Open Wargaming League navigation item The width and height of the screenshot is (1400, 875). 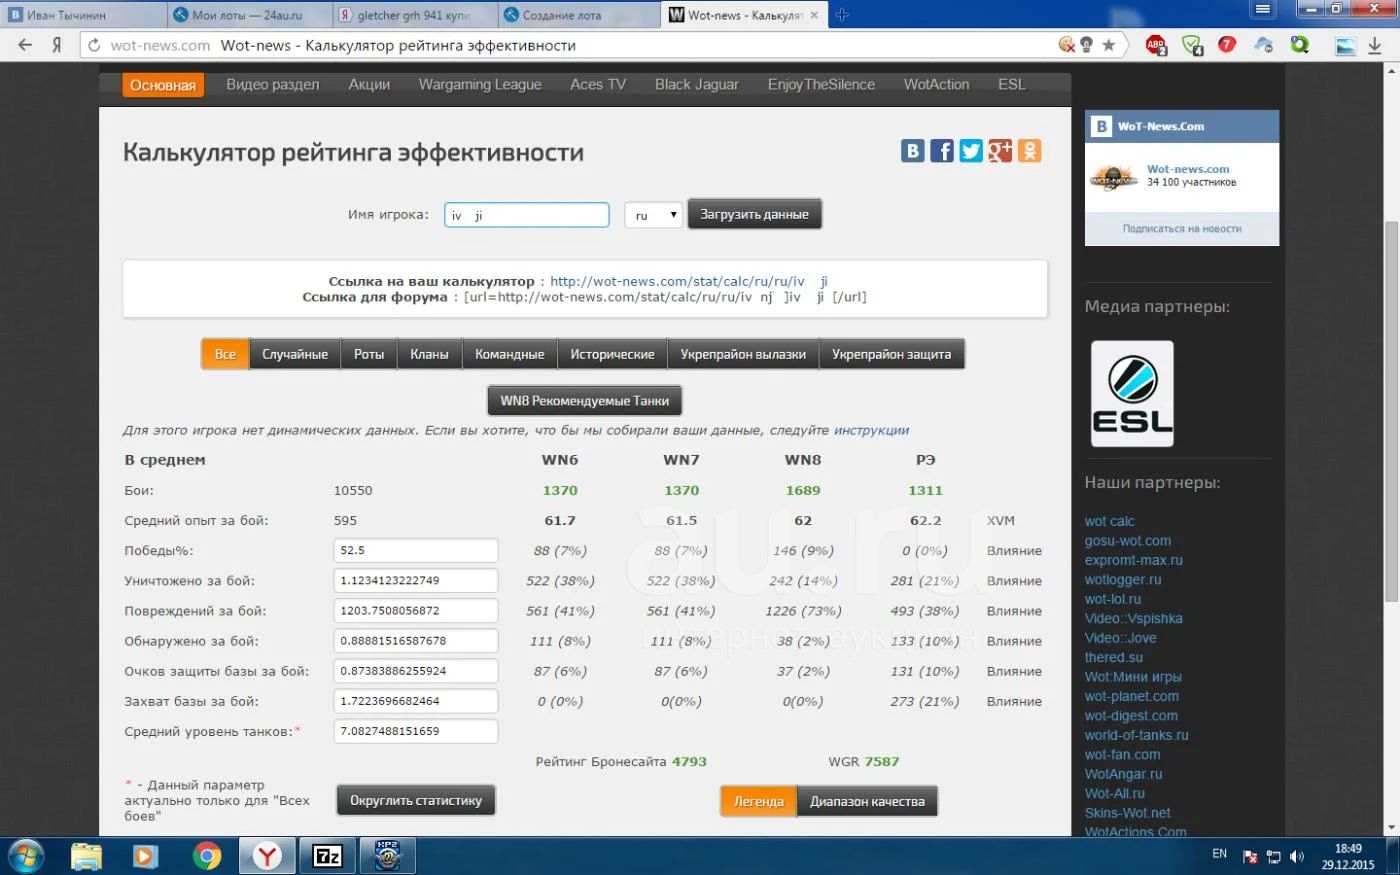pos(480,85)
